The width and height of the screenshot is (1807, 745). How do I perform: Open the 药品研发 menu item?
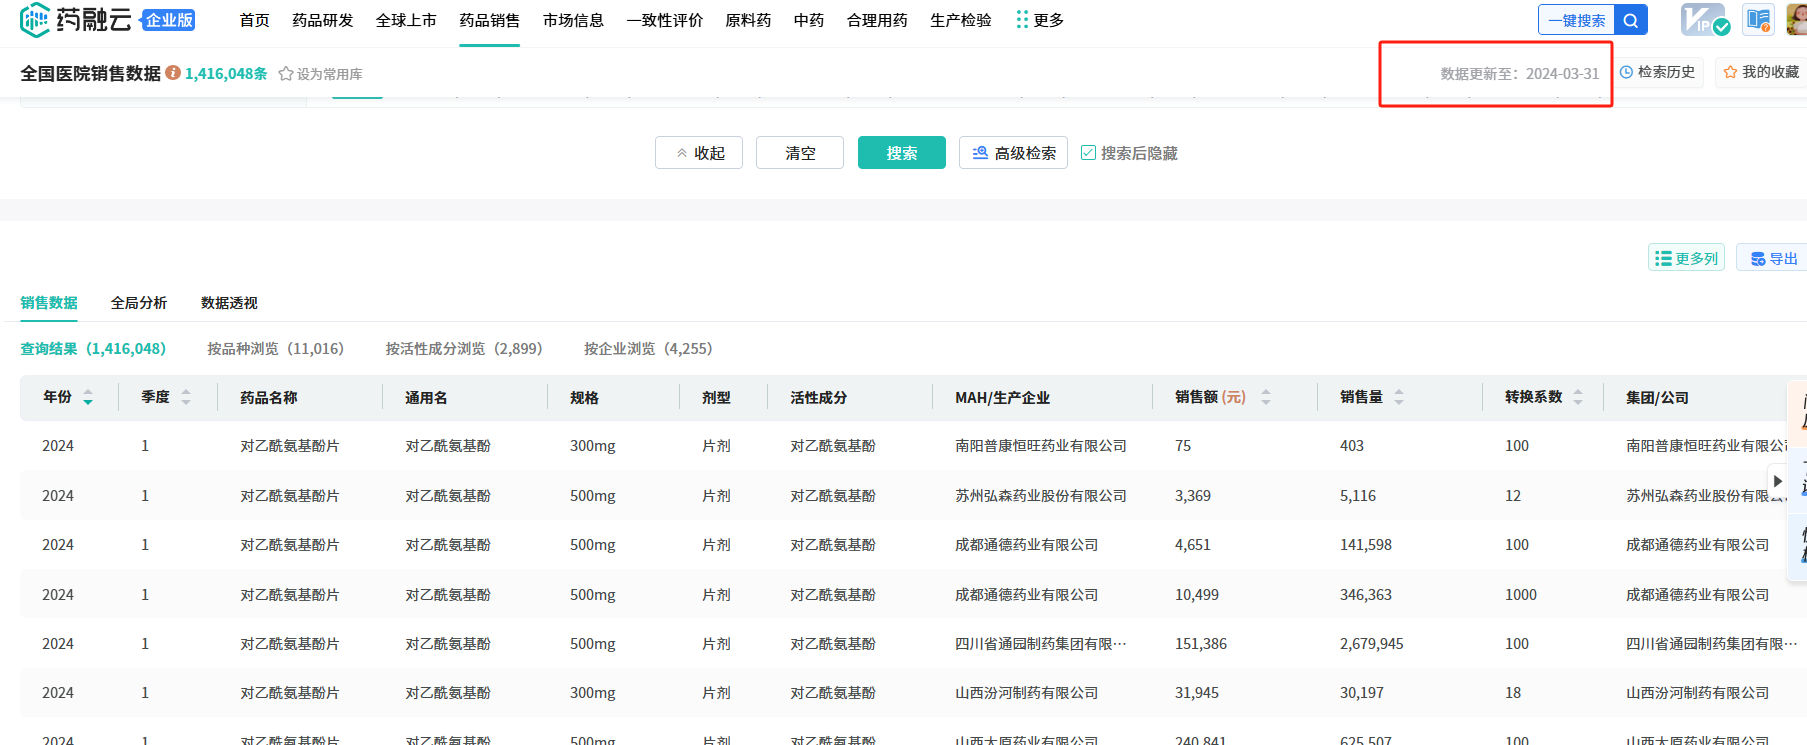[322, 20]
